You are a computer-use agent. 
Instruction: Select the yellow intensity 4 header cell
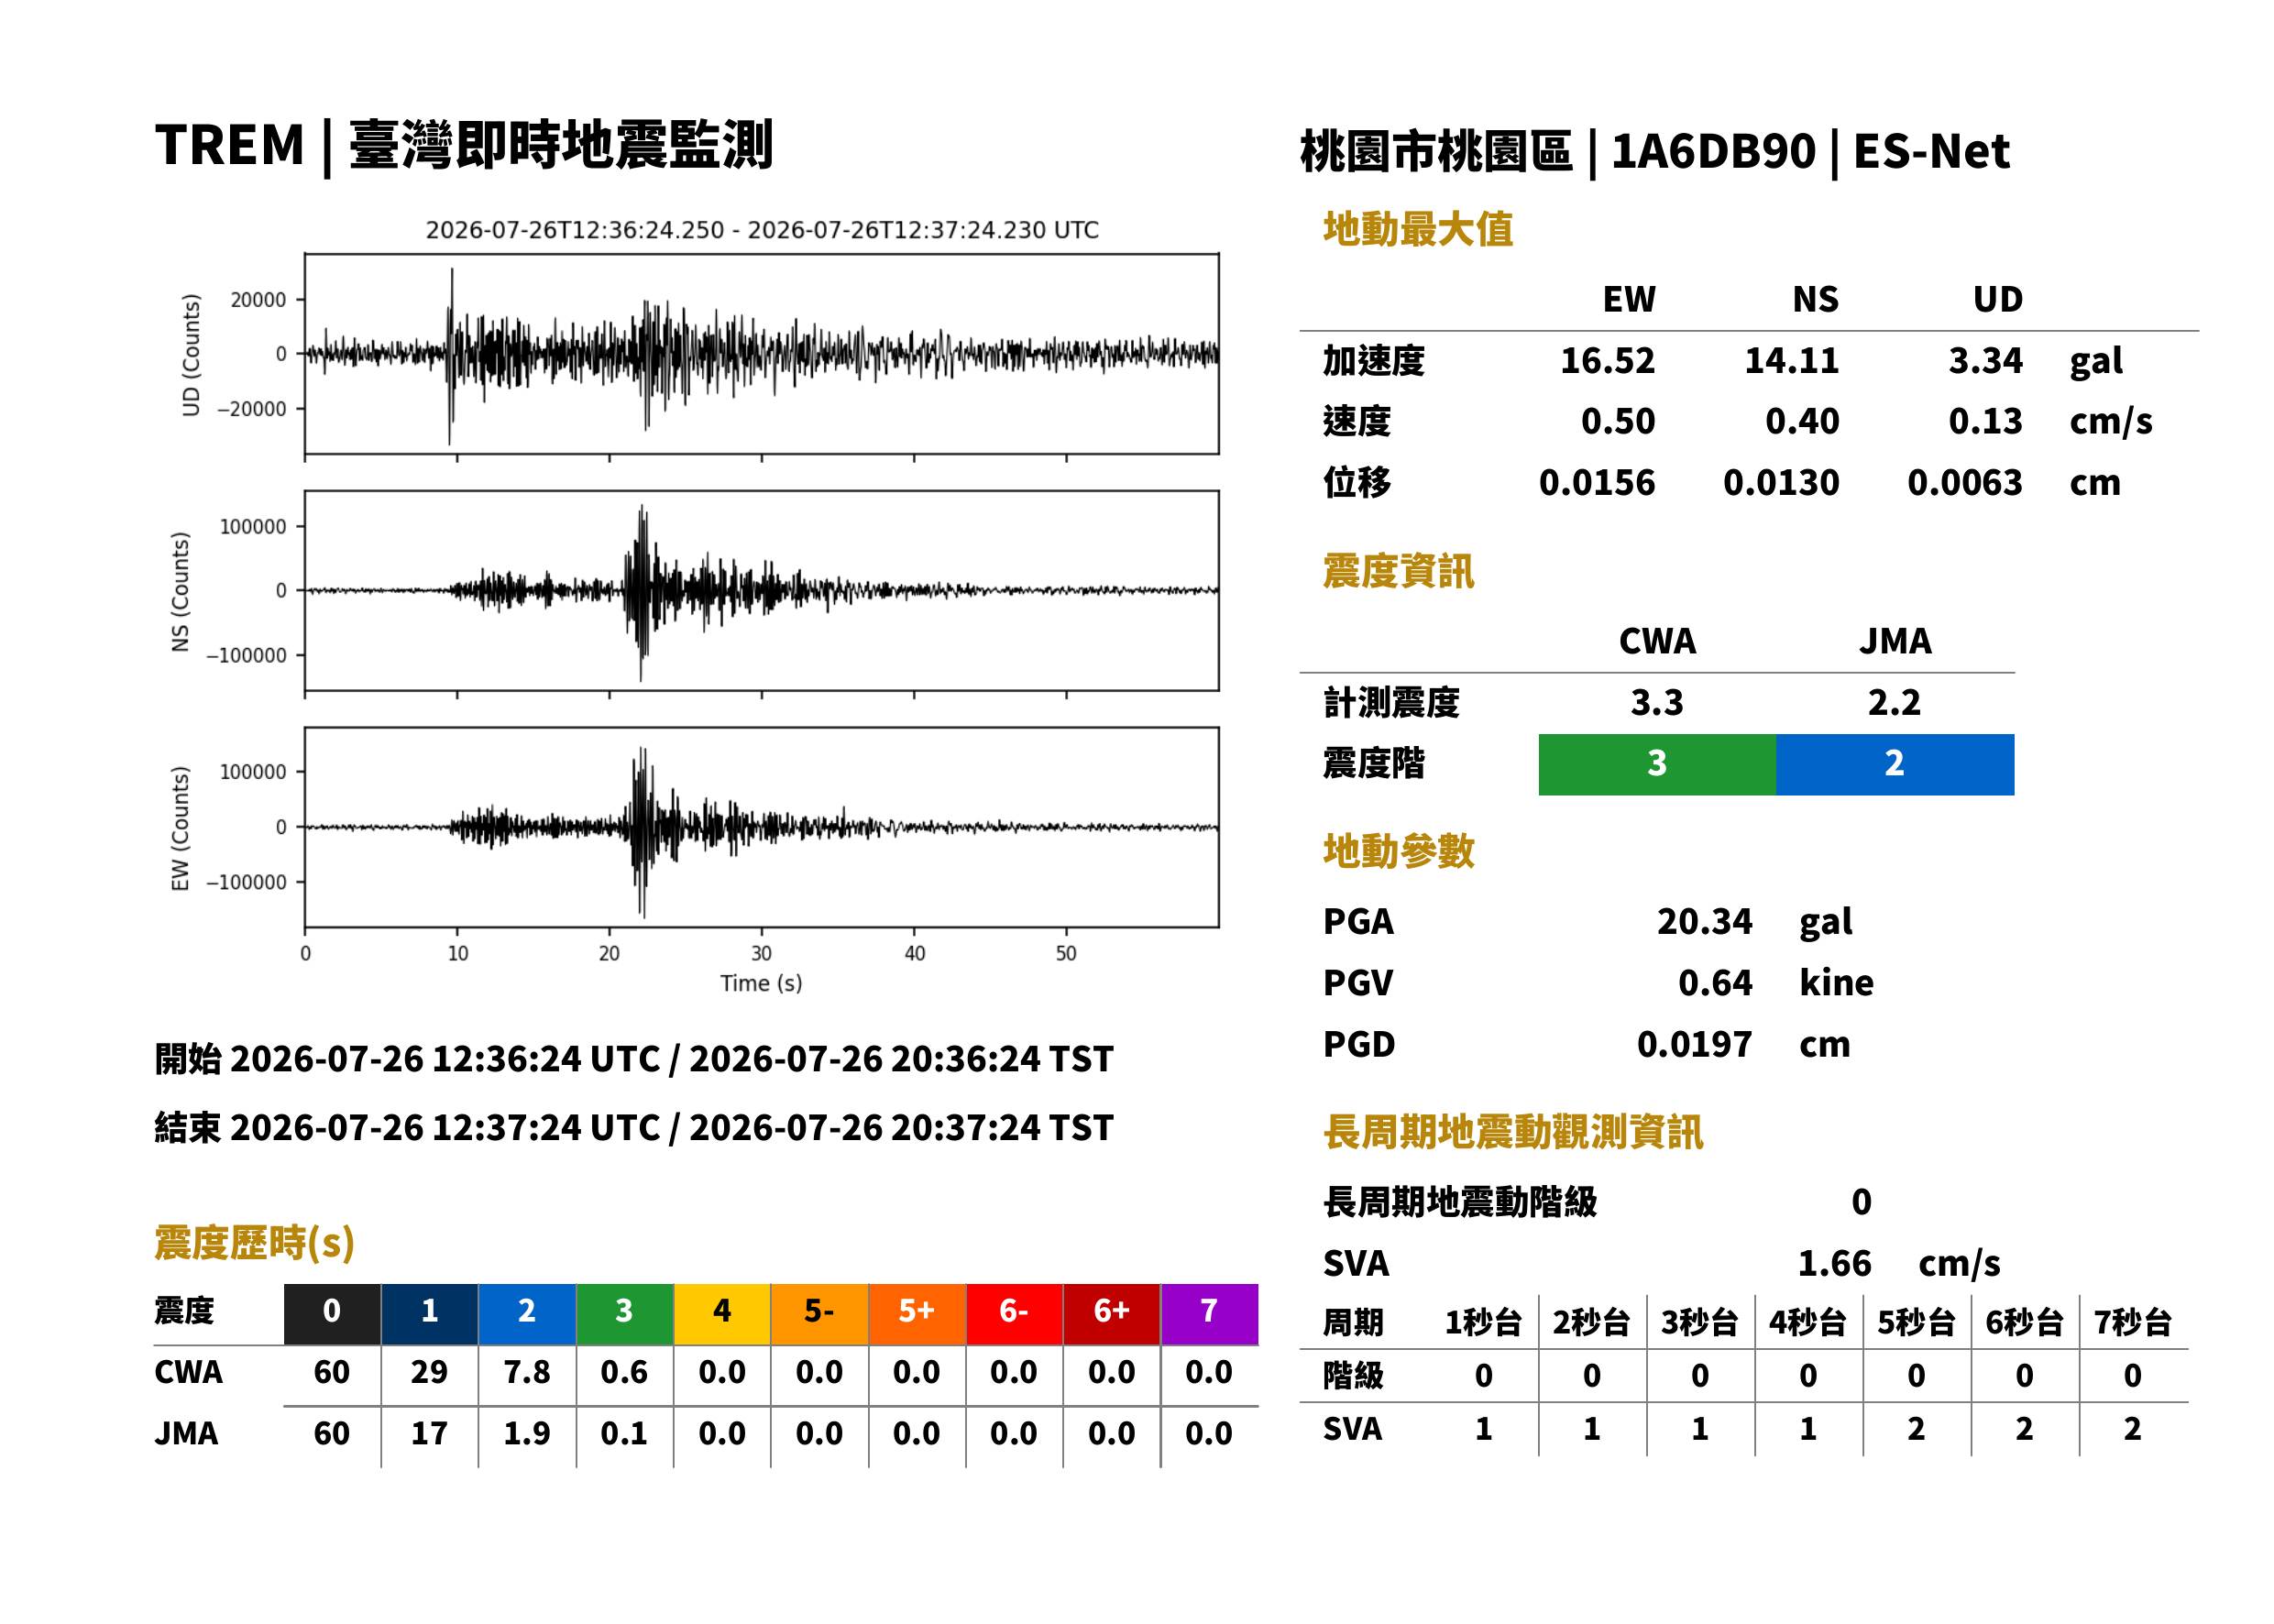(x=722, y=1314)
